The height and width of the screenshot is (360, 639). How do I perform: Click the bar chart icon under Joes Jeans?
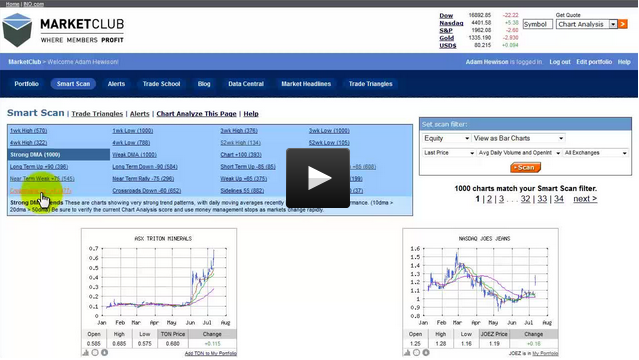click(x=407, y=353)
